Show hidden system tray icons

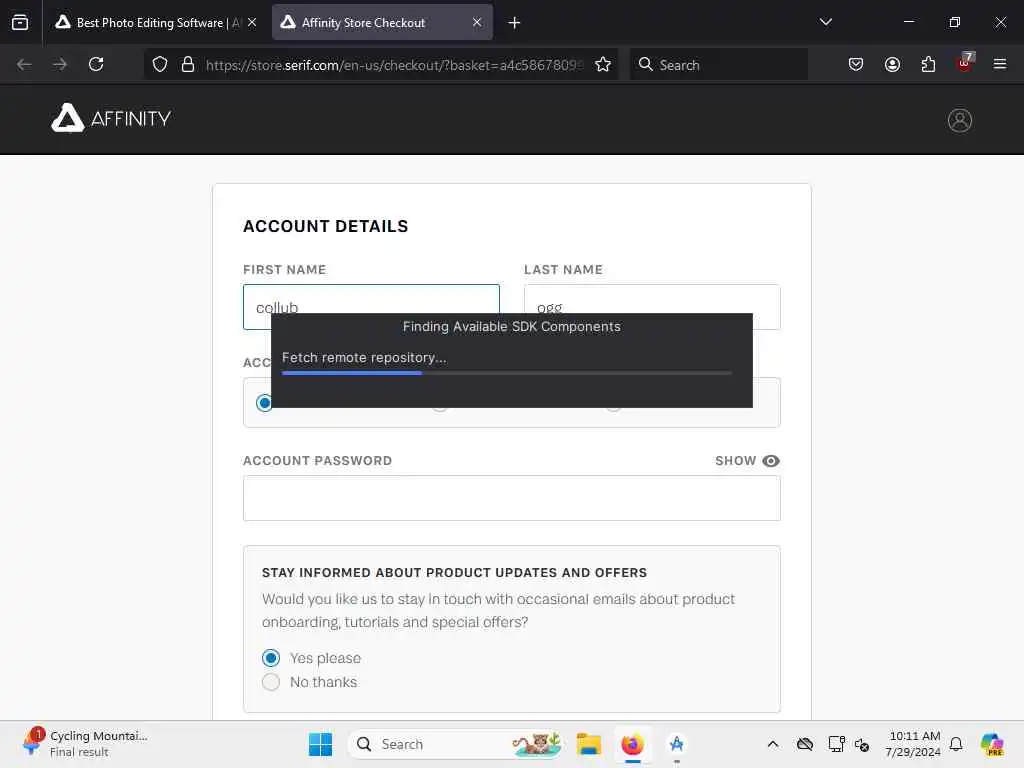773,744
